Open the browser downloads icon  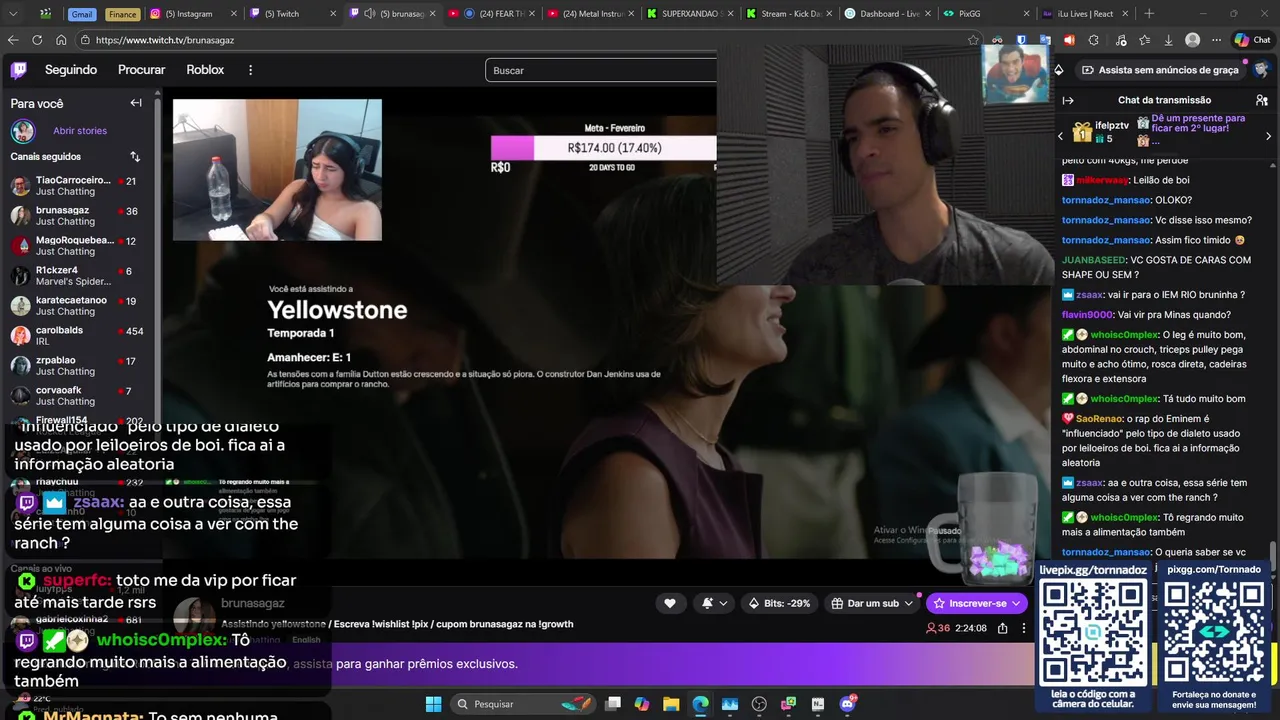[x=1168, y=40]
